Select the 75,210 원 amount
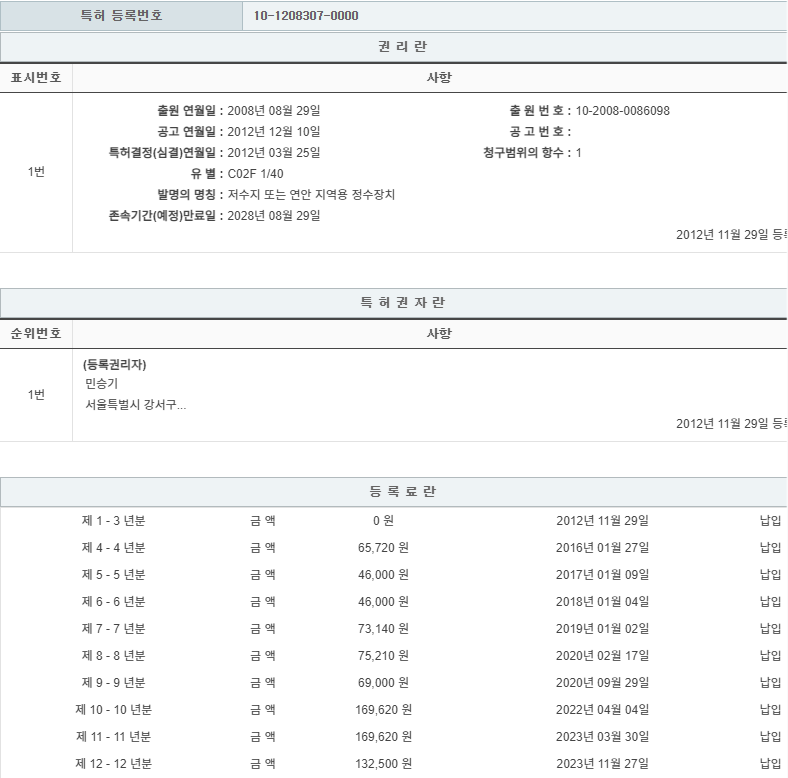The height and width of the screenshot is (778, 788). tap(383, 656)
